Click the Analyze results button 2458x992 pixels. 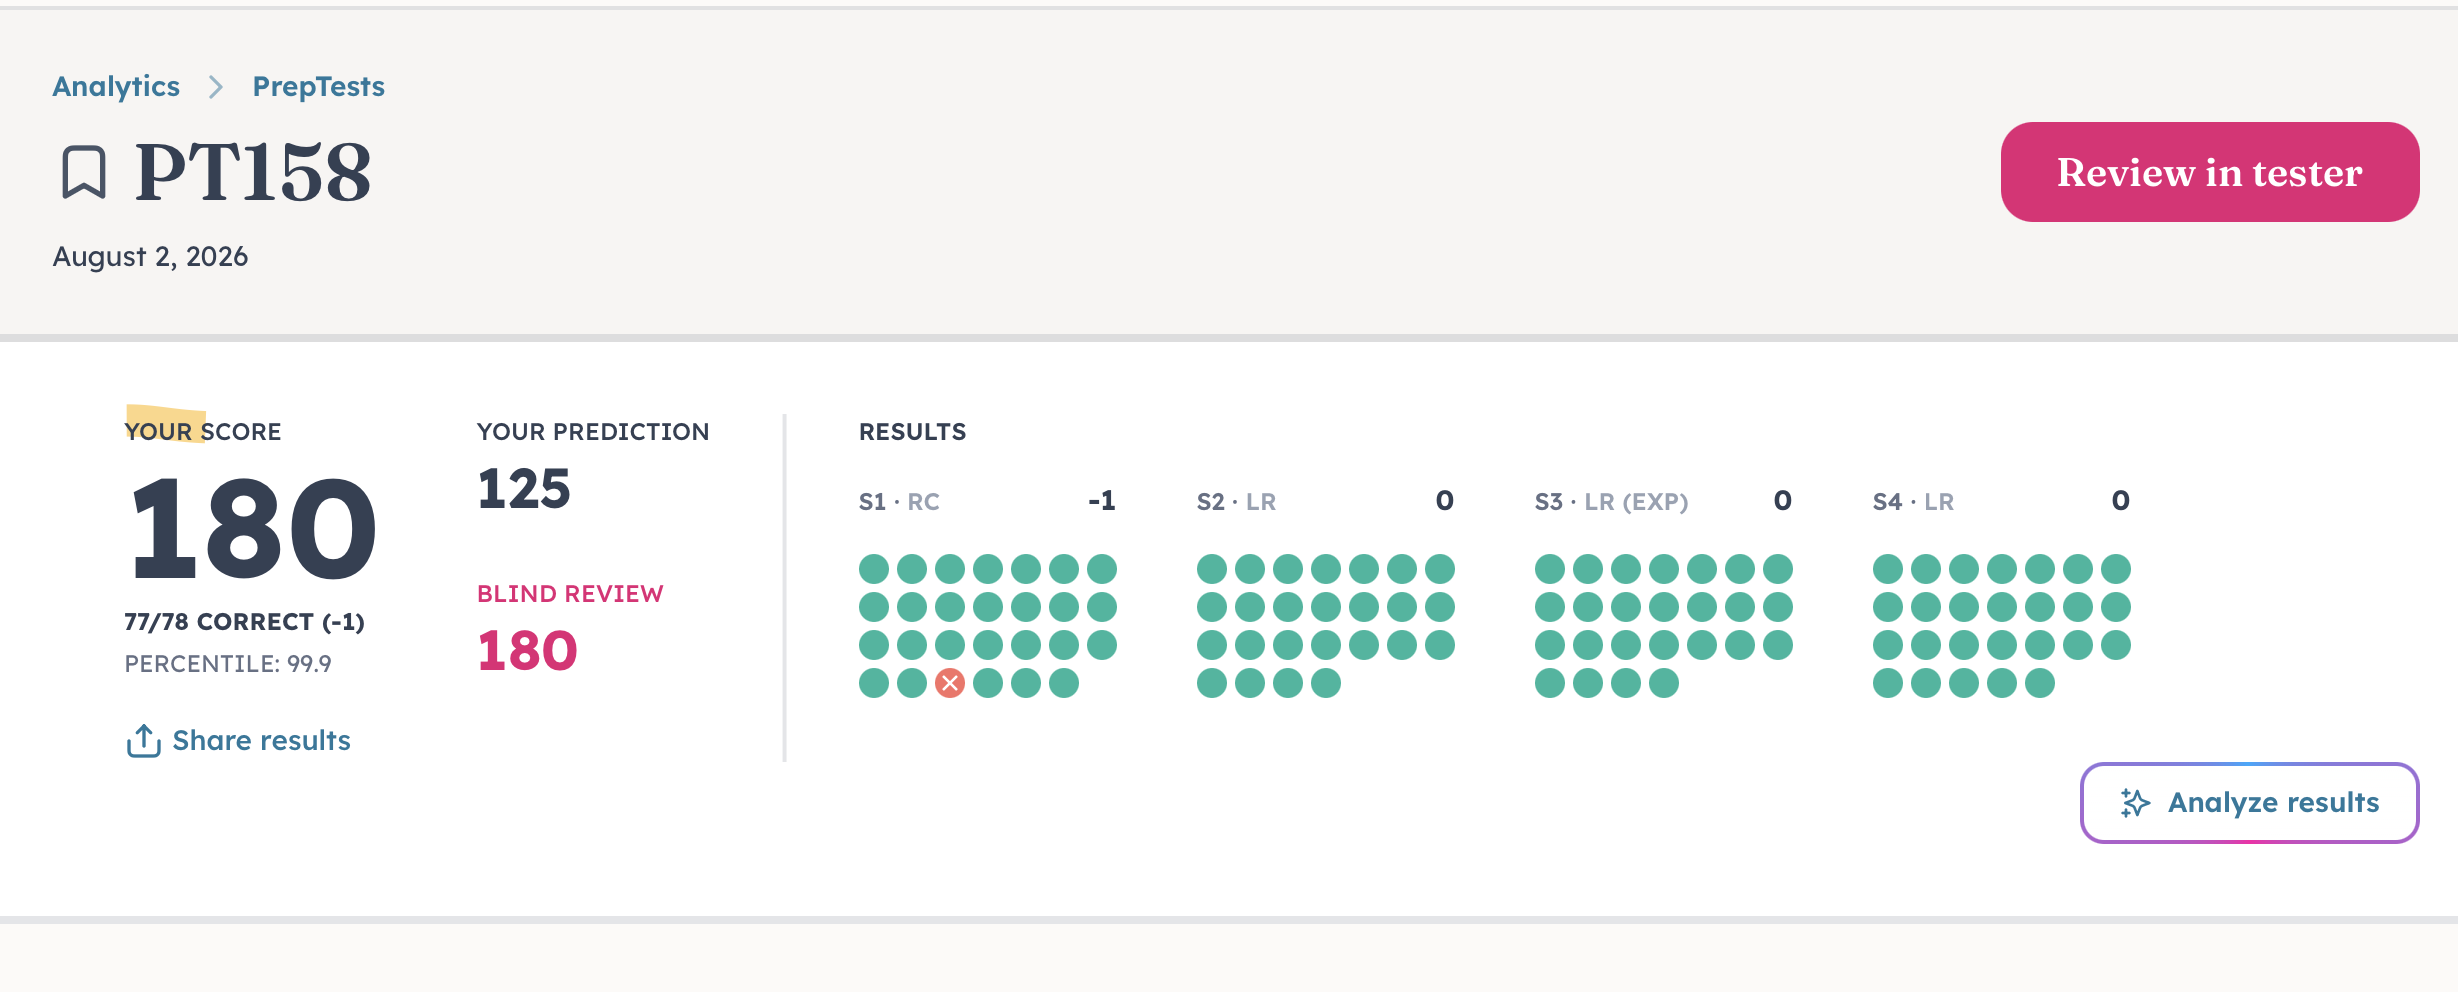[2250, 803]
